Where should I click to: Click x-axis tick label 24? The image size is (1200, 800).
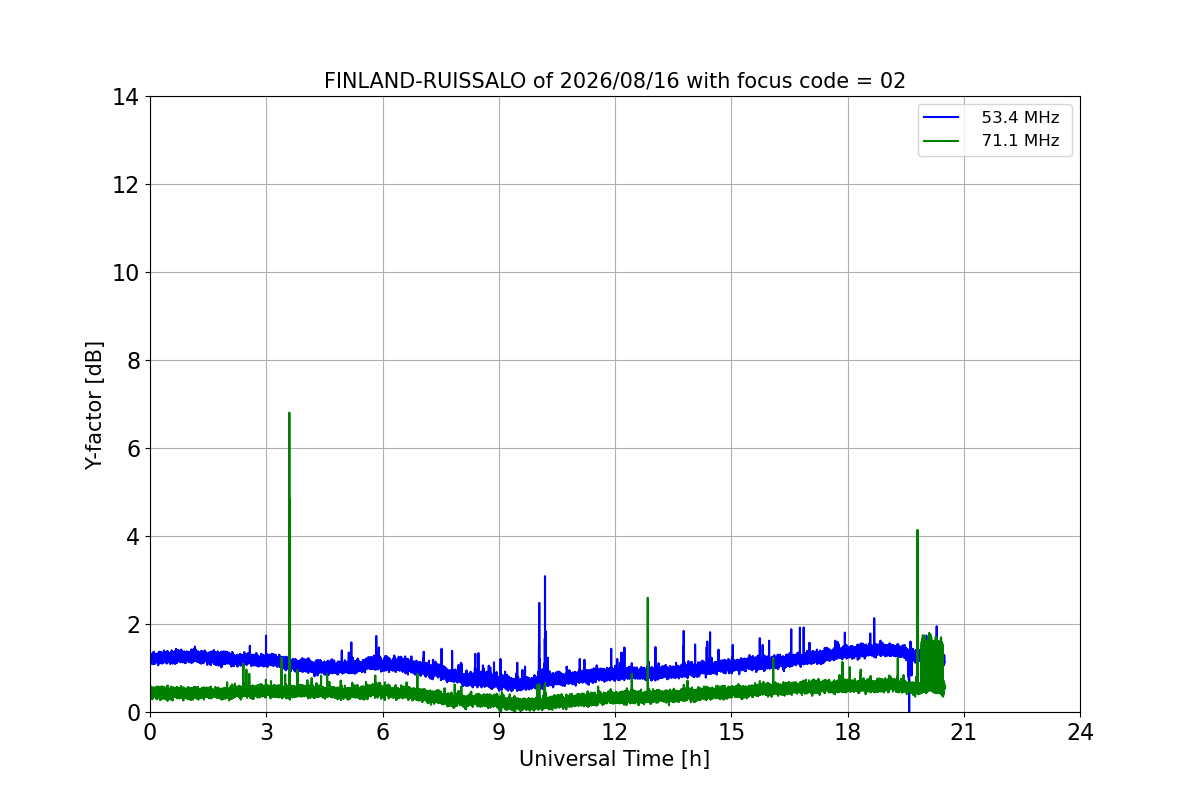[1080, 733]
